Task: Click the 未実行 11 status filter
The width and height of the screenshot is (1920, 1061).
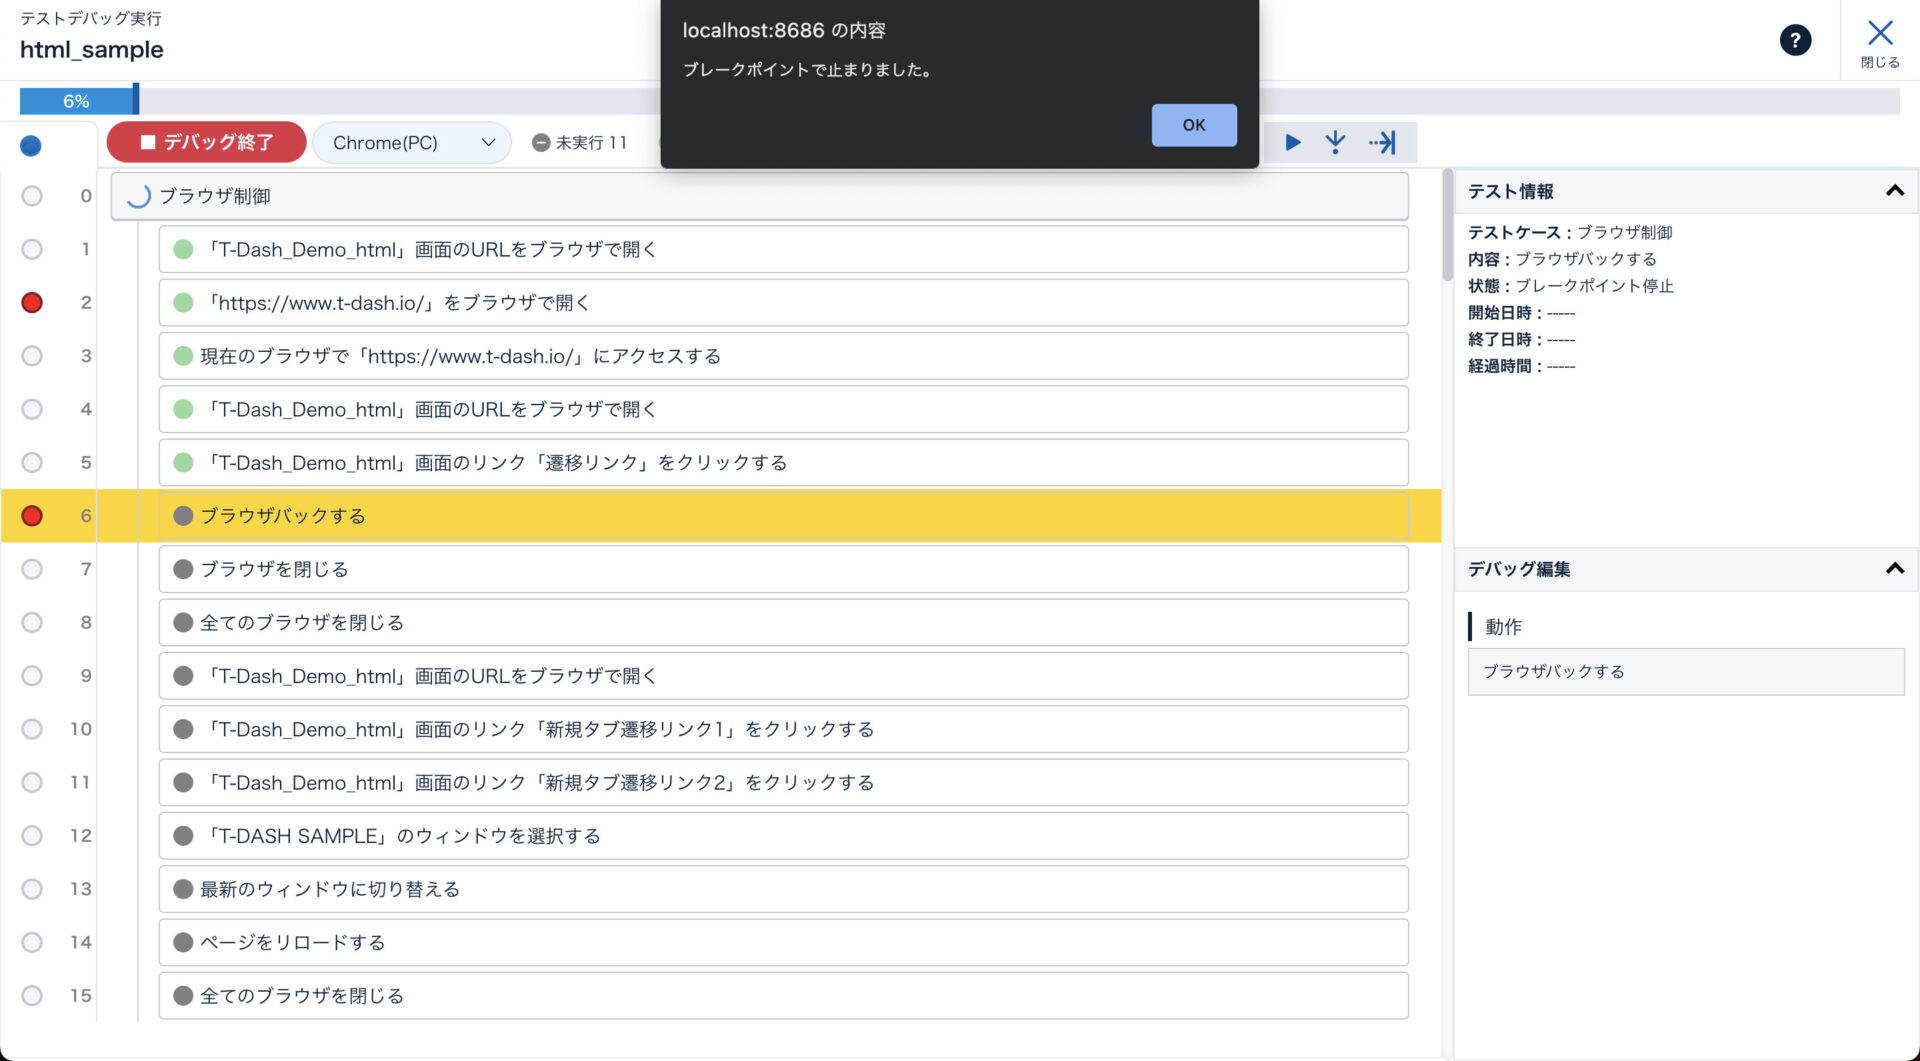Action: click(x=580, y=143)
